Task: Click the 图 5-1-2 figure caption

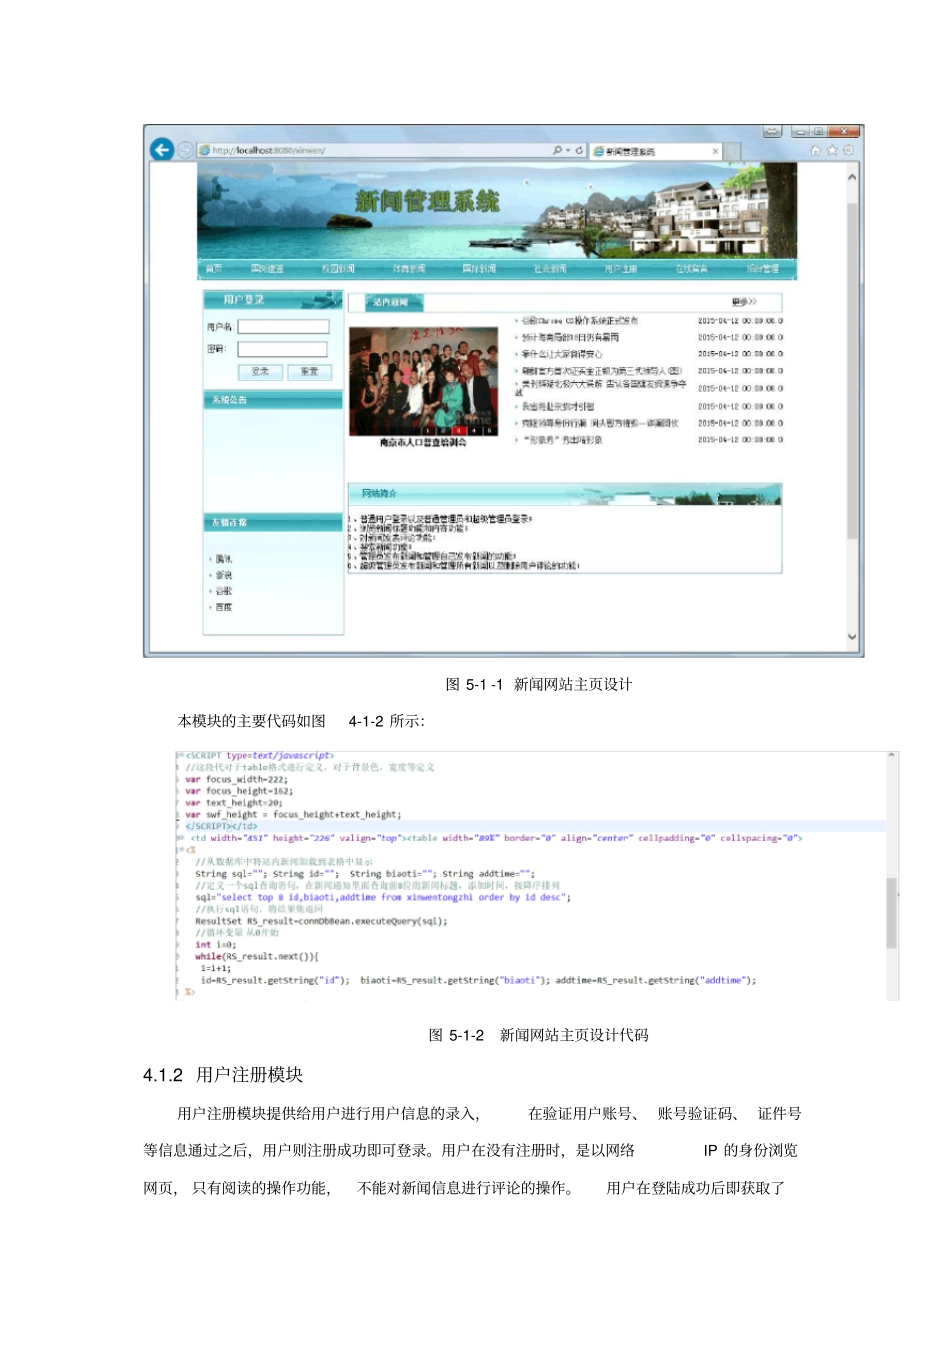Action: click(538, 1035)
